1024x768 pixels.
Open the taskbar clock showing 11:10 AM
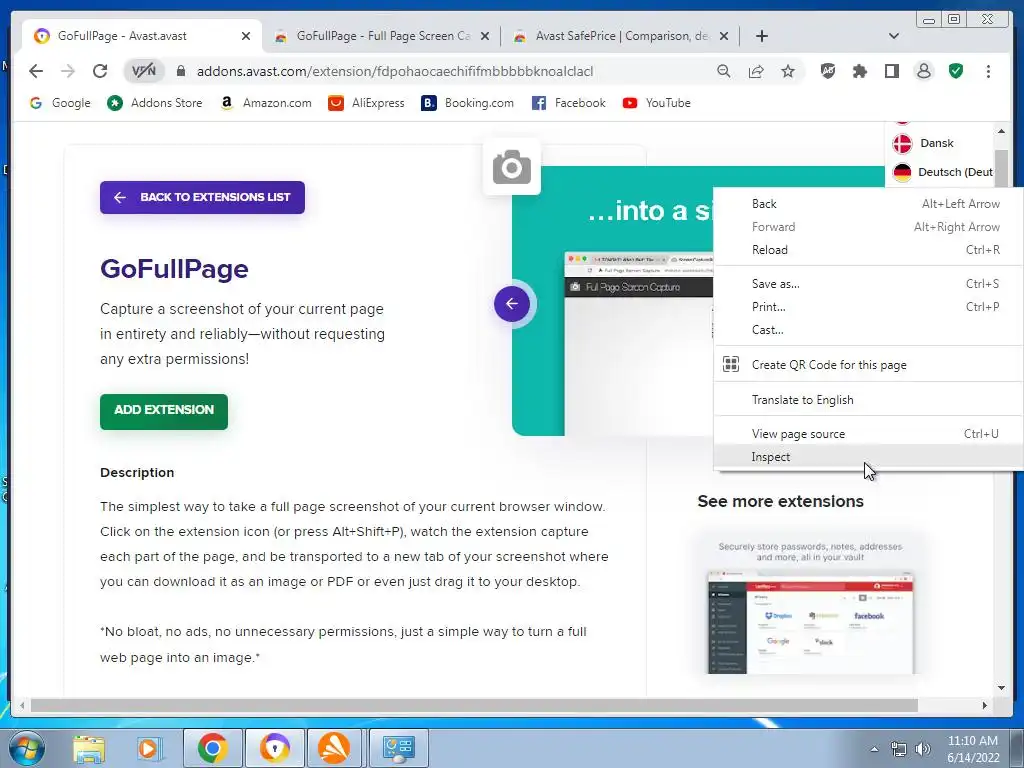(x=973, y=749)
